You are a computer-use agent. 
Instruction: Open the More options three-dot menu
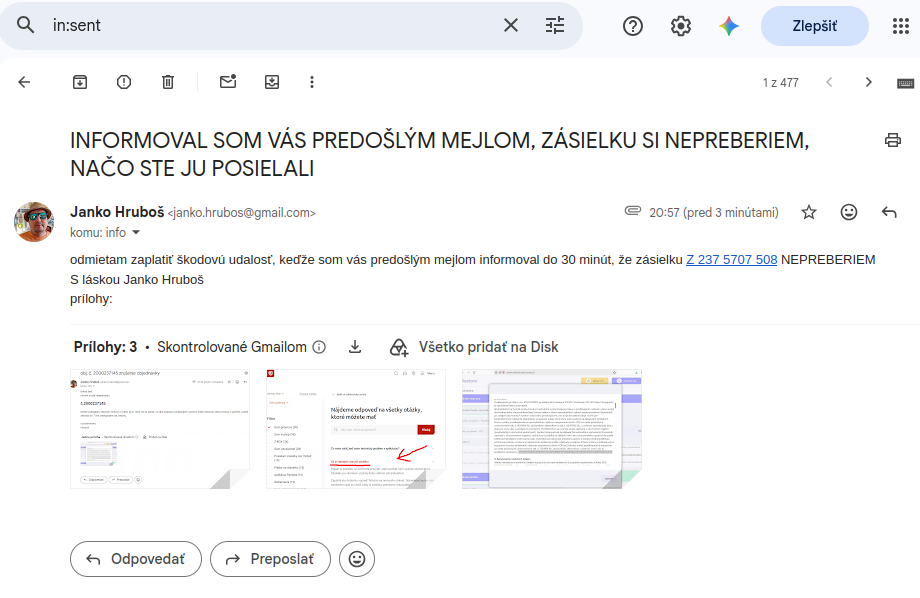tap(312, 82)
